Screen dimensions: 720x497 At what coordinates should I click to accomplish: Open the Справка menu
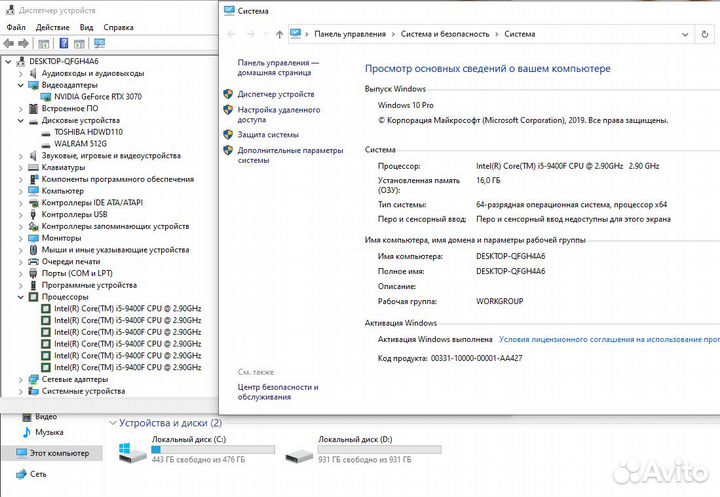118,28
